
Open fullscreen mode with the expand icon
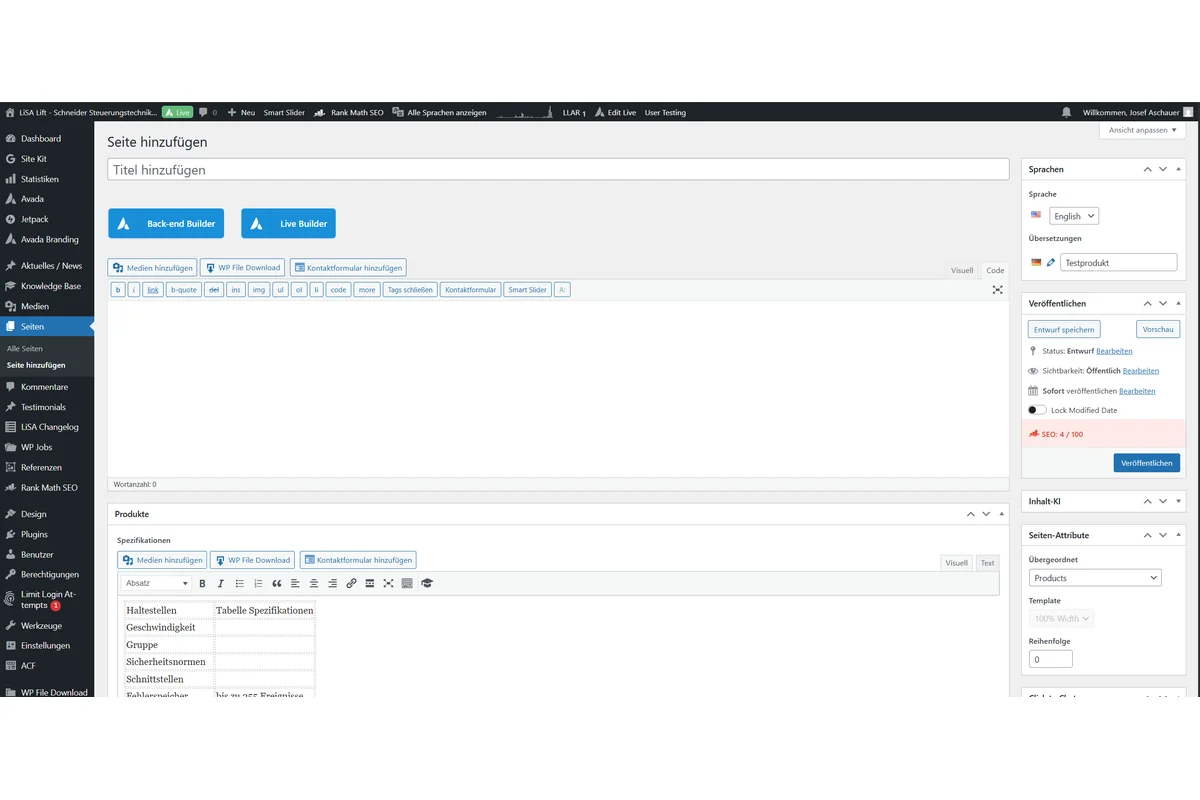(997, 290)
